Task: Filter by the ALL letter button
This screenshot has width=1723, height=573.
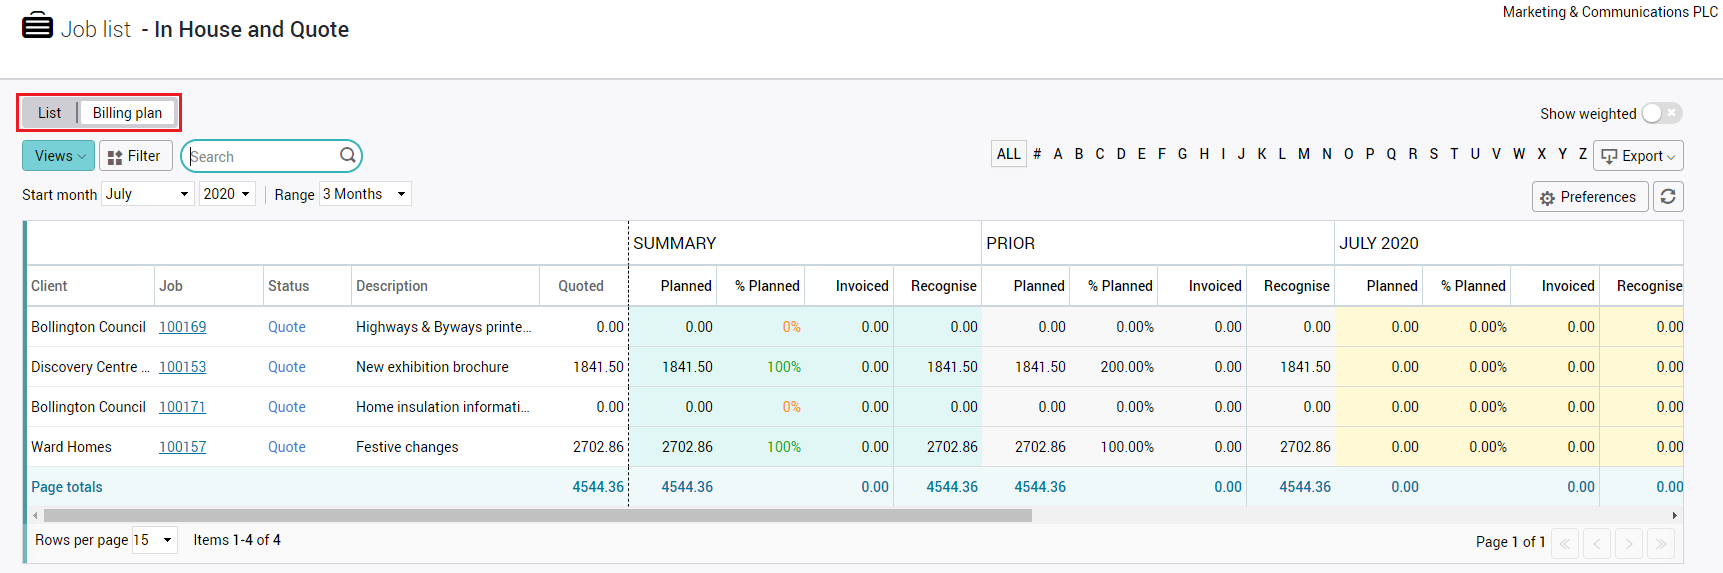Action: [x=1008, y=154]
